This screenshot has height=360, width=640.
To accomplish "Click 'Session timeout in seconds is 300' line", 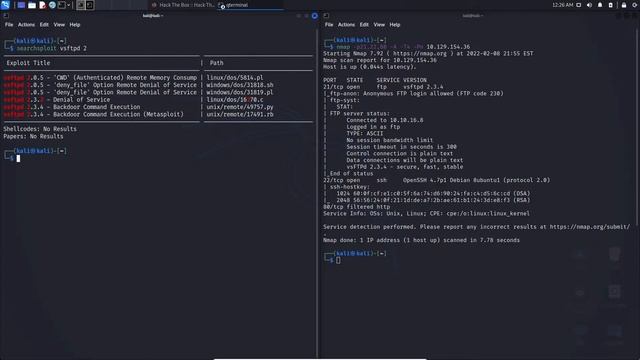I will [402, 147].
